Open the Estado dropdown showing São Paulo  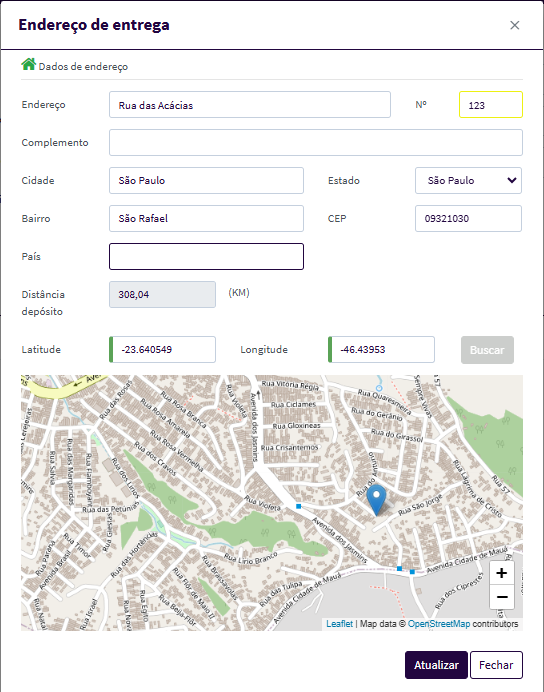[468, 181]
